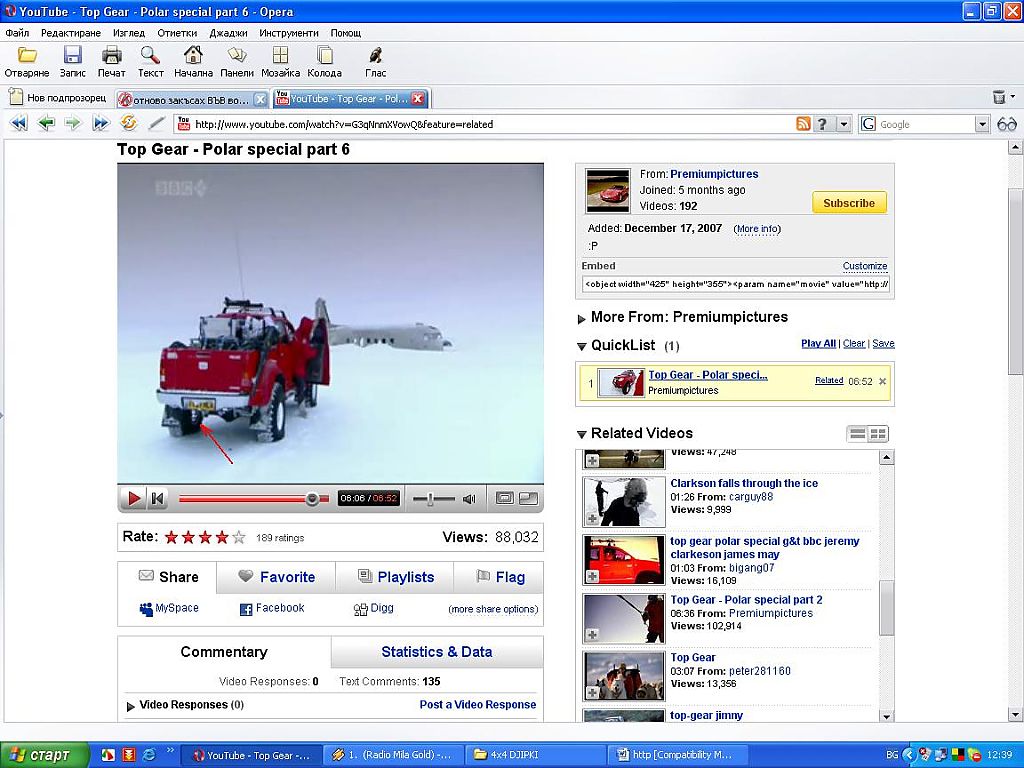Add Clarkson falls through the ice to QuickList

point(592,519)
